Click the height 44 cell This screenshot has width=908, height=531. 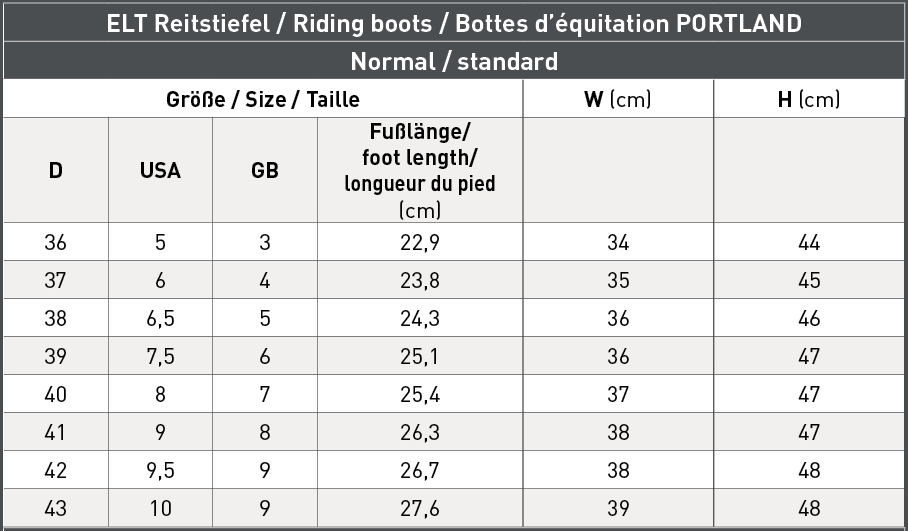click(809, 242)
